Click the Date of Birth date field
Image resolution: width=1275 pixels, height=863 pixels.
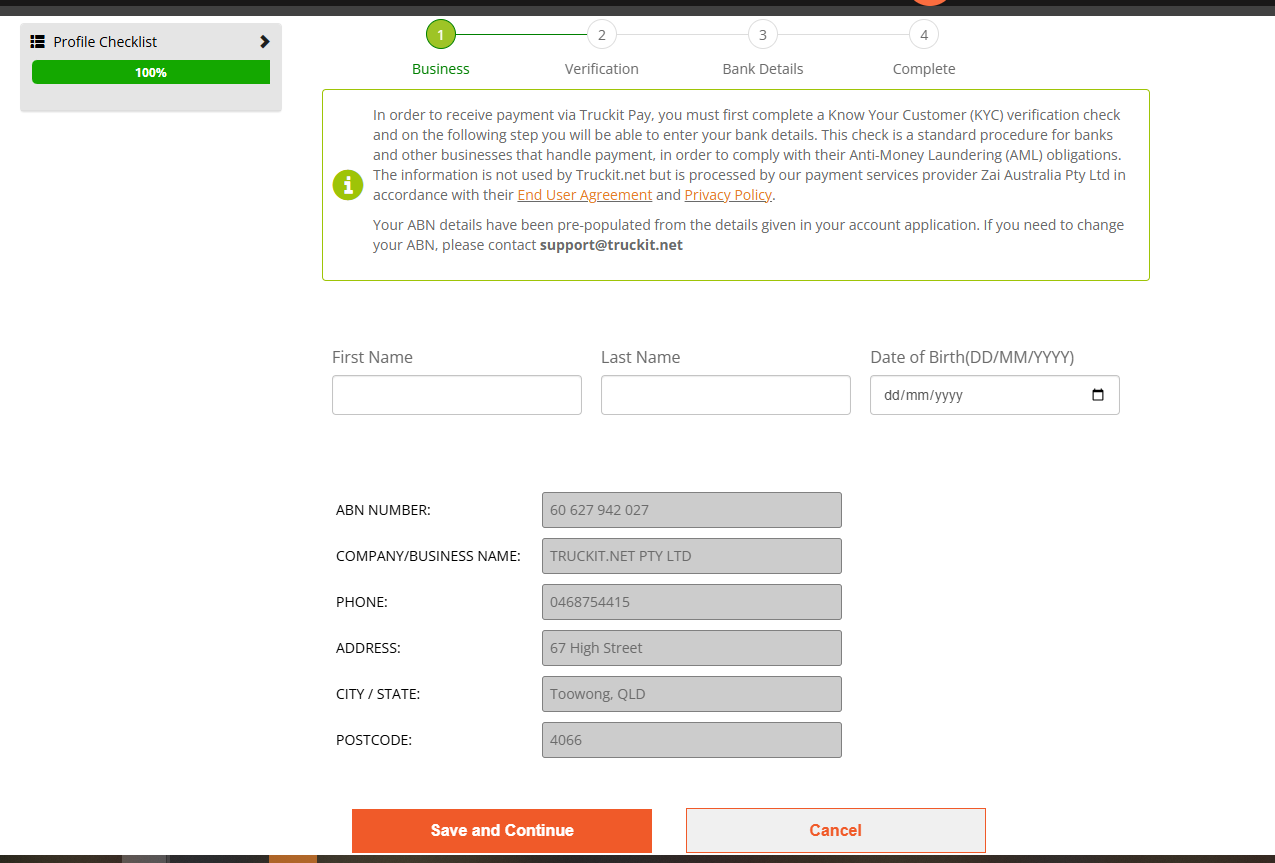coord(995,395)
